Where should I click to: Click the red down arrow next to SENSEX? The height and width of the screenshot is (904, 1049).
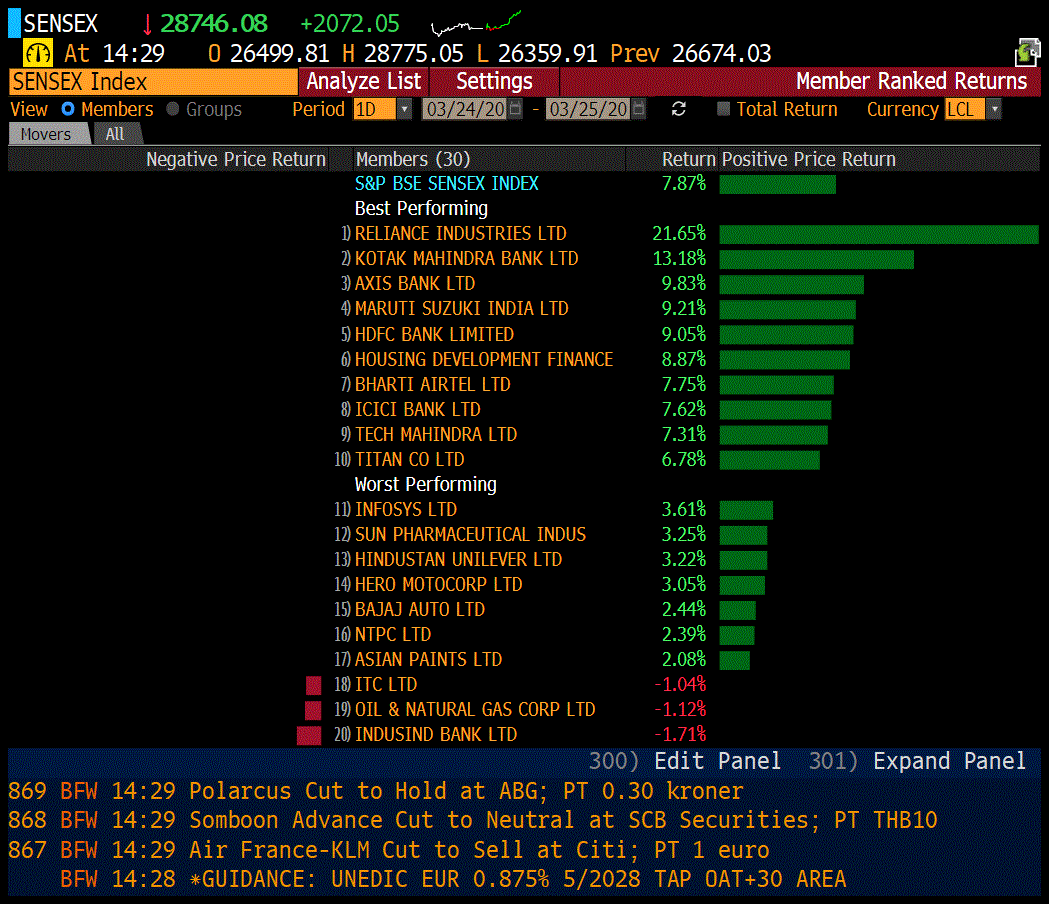(148, 24)
